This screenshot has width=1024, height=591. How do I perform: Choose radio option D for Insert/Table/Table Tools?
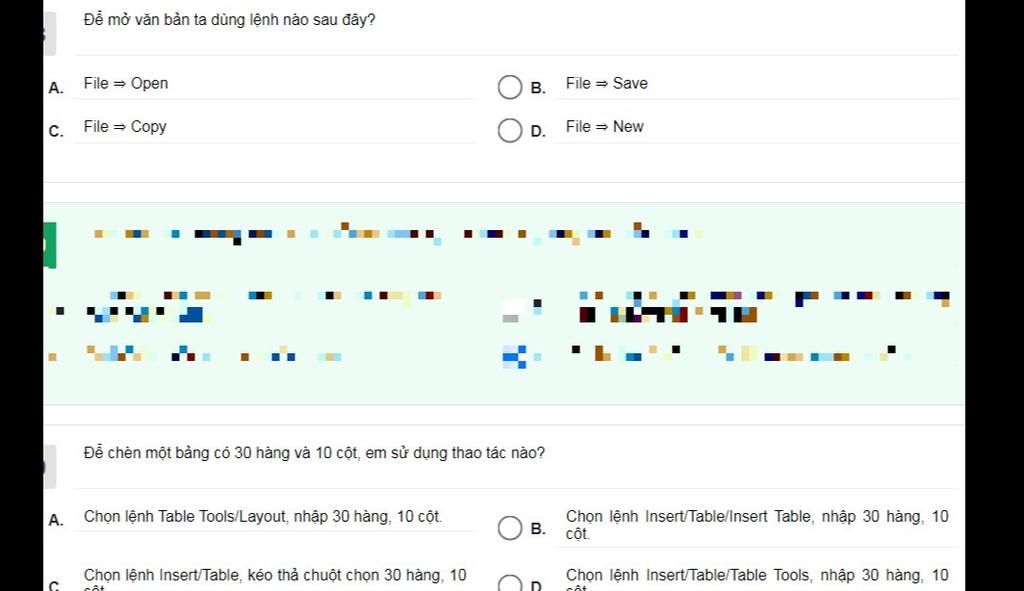click(x=509, y=583)
